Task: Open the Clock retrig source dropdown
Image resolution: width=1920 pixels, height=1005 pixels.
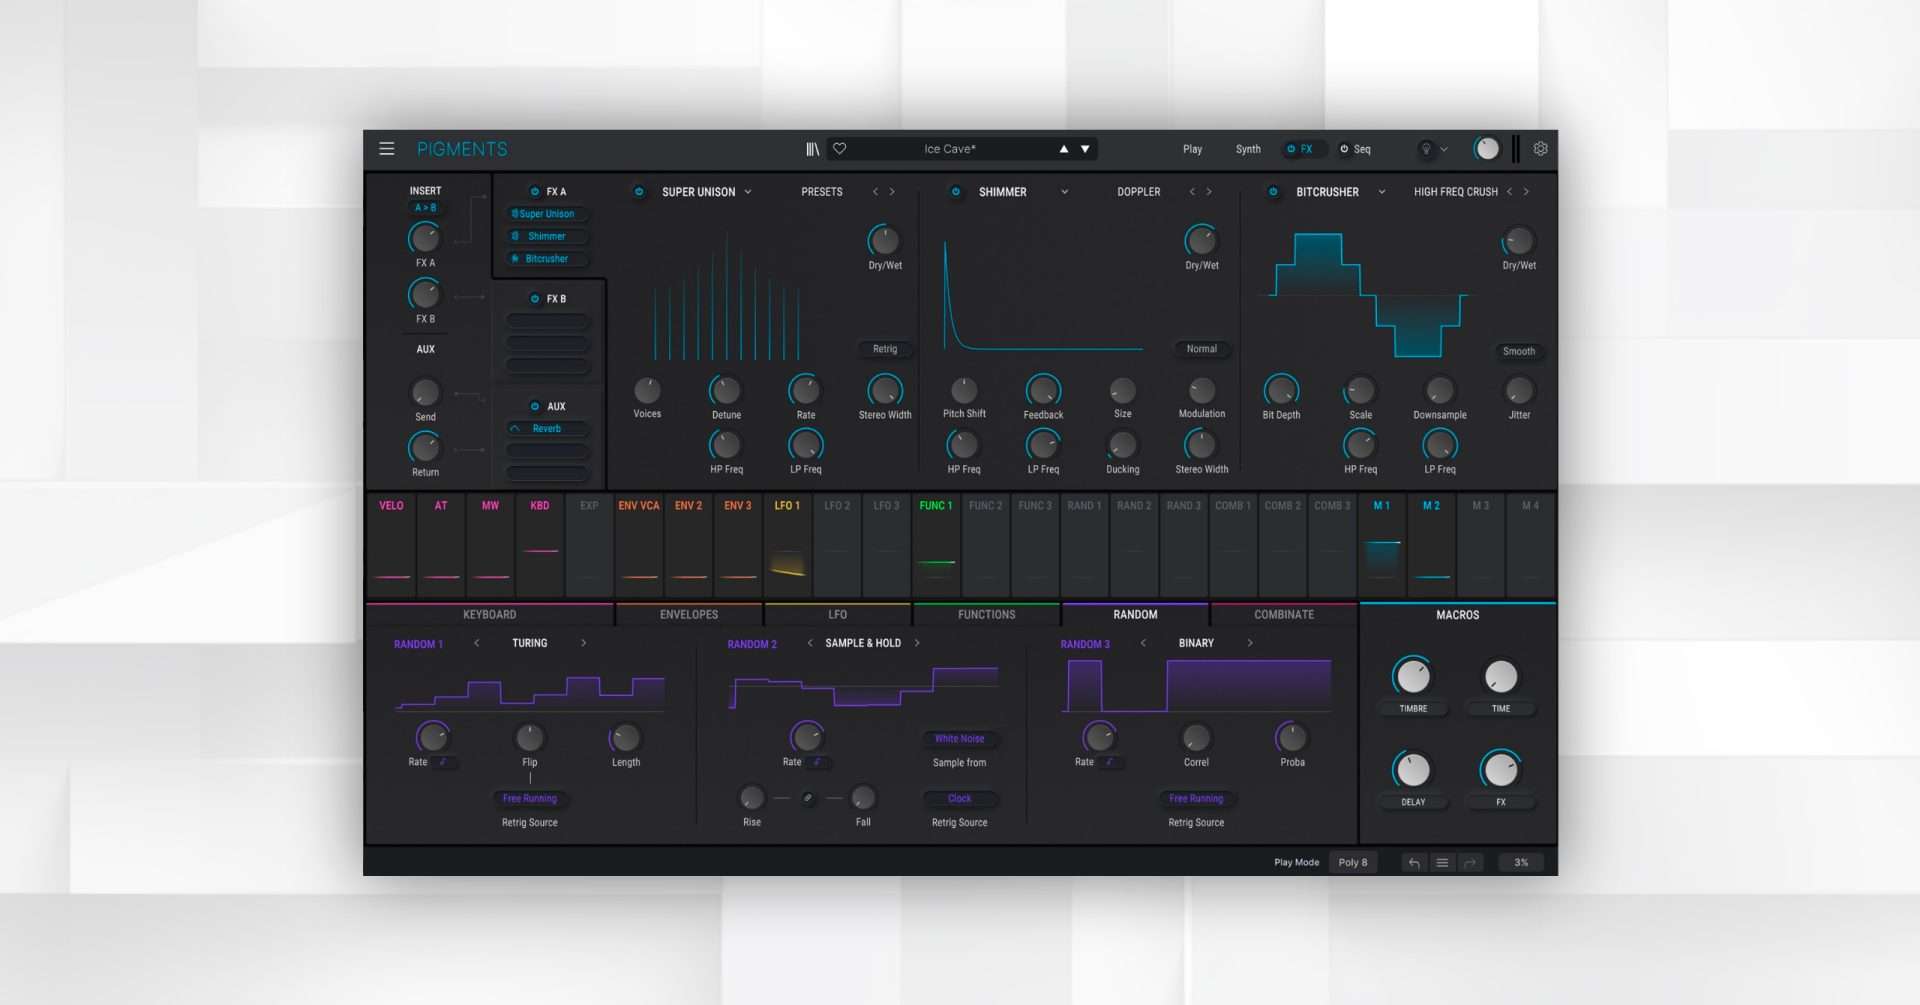Action: pos(959,798)
